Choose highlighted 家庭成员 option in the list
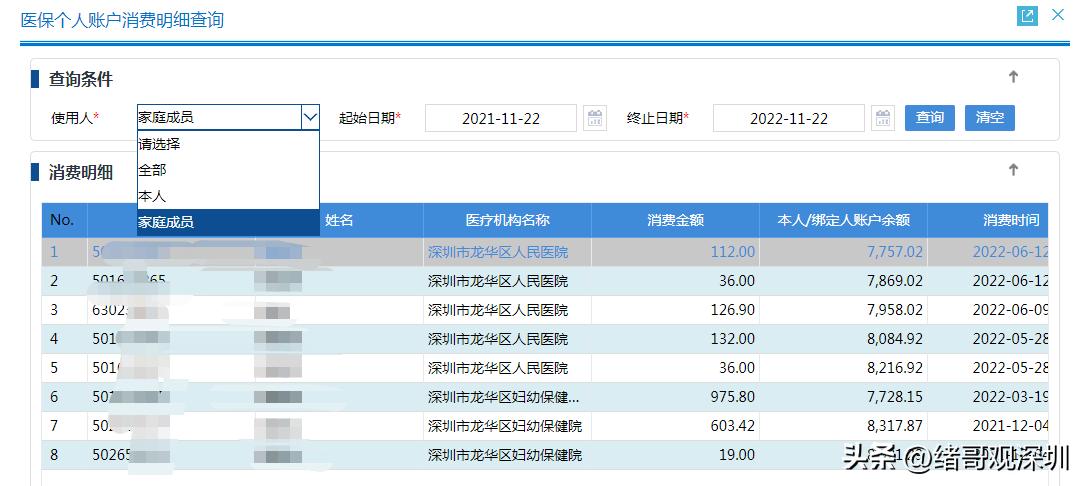Screen dimensions: 1085x486 pyautogui.click(x=228, y=223)
